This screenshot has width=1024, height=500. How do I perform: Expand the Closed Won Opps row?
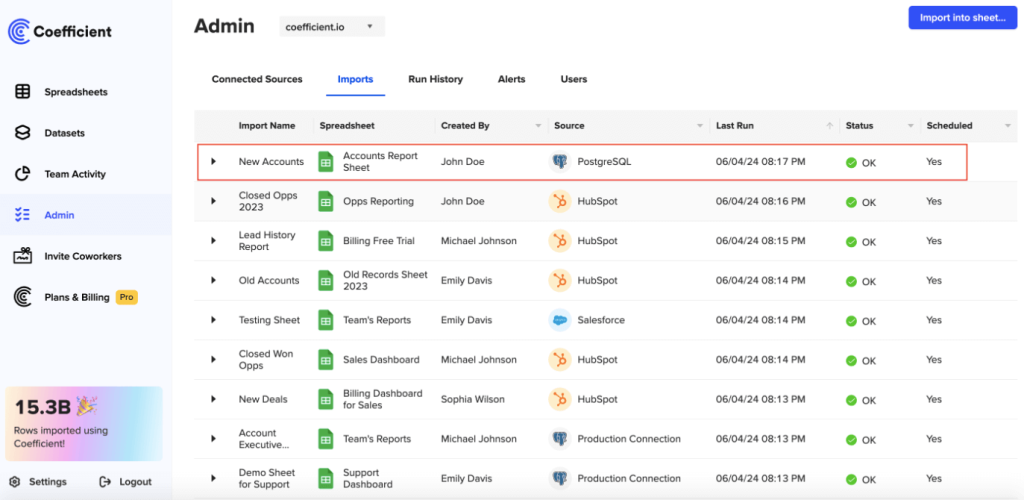coord(214,360)
